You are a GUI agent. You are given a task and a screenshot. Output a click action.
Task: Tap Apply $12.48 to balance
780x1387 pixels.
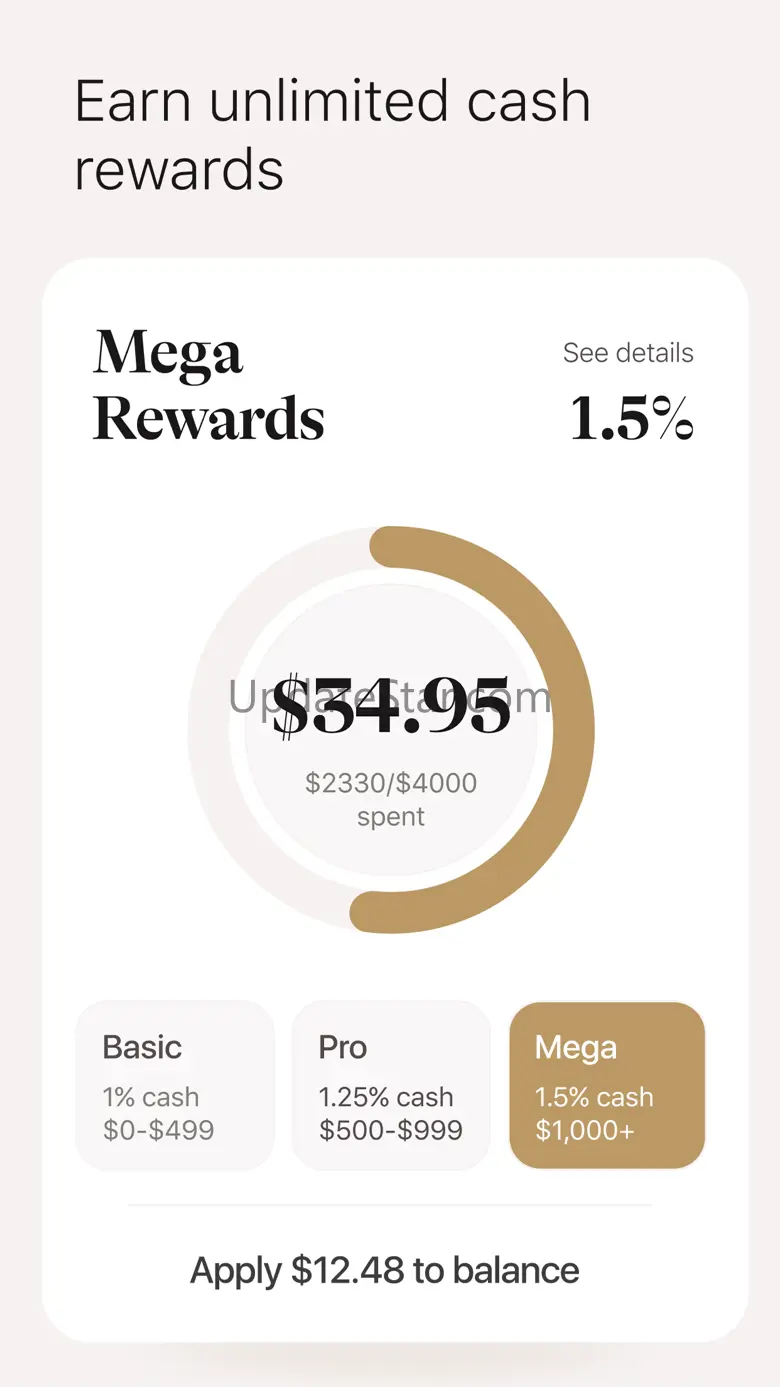(x=385, y=1270)
